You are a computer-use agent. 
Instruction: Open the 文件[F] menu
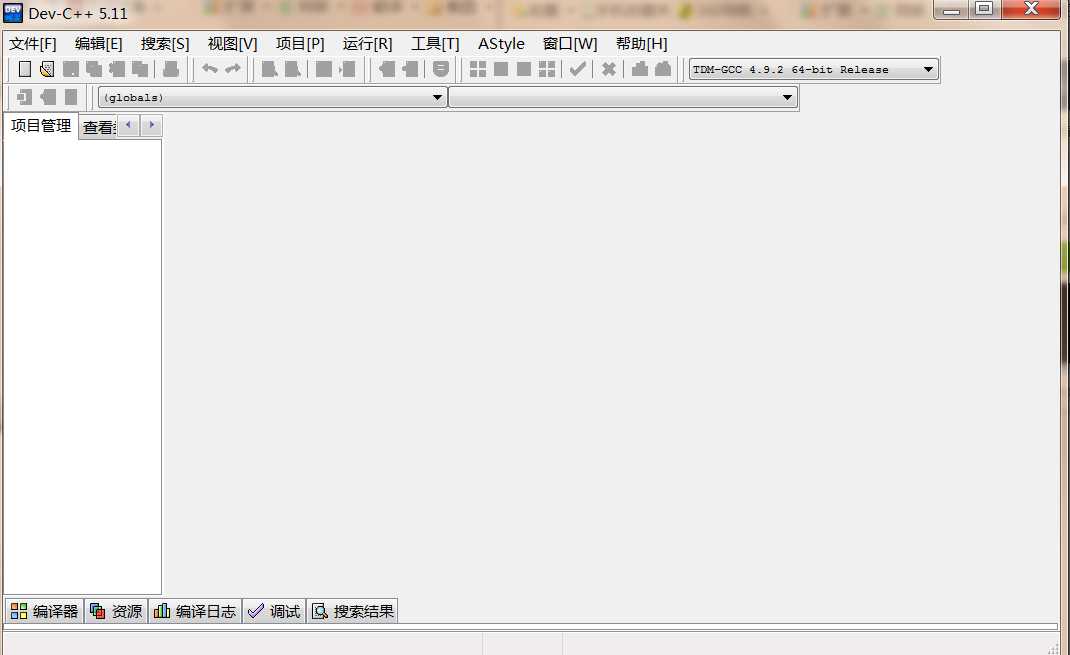[33, 44]
